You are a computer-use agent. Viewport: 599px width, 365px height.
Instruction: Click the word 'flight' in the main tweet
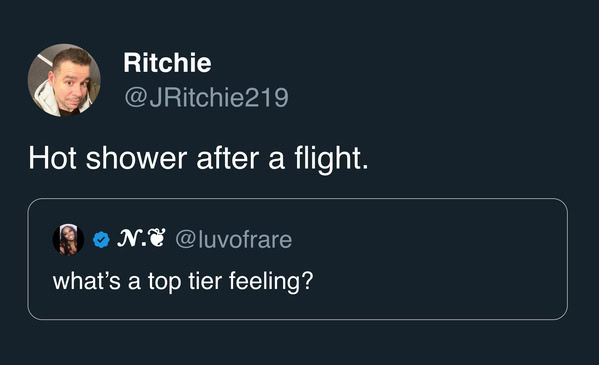click(328, 158)
